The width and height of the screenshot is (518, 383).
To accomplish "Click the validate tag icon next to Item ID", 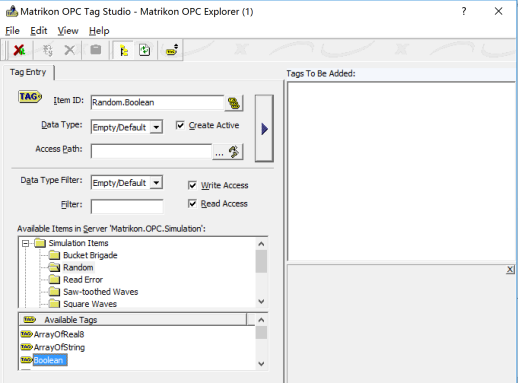I will pyautogui.click(x=234, y=103).
